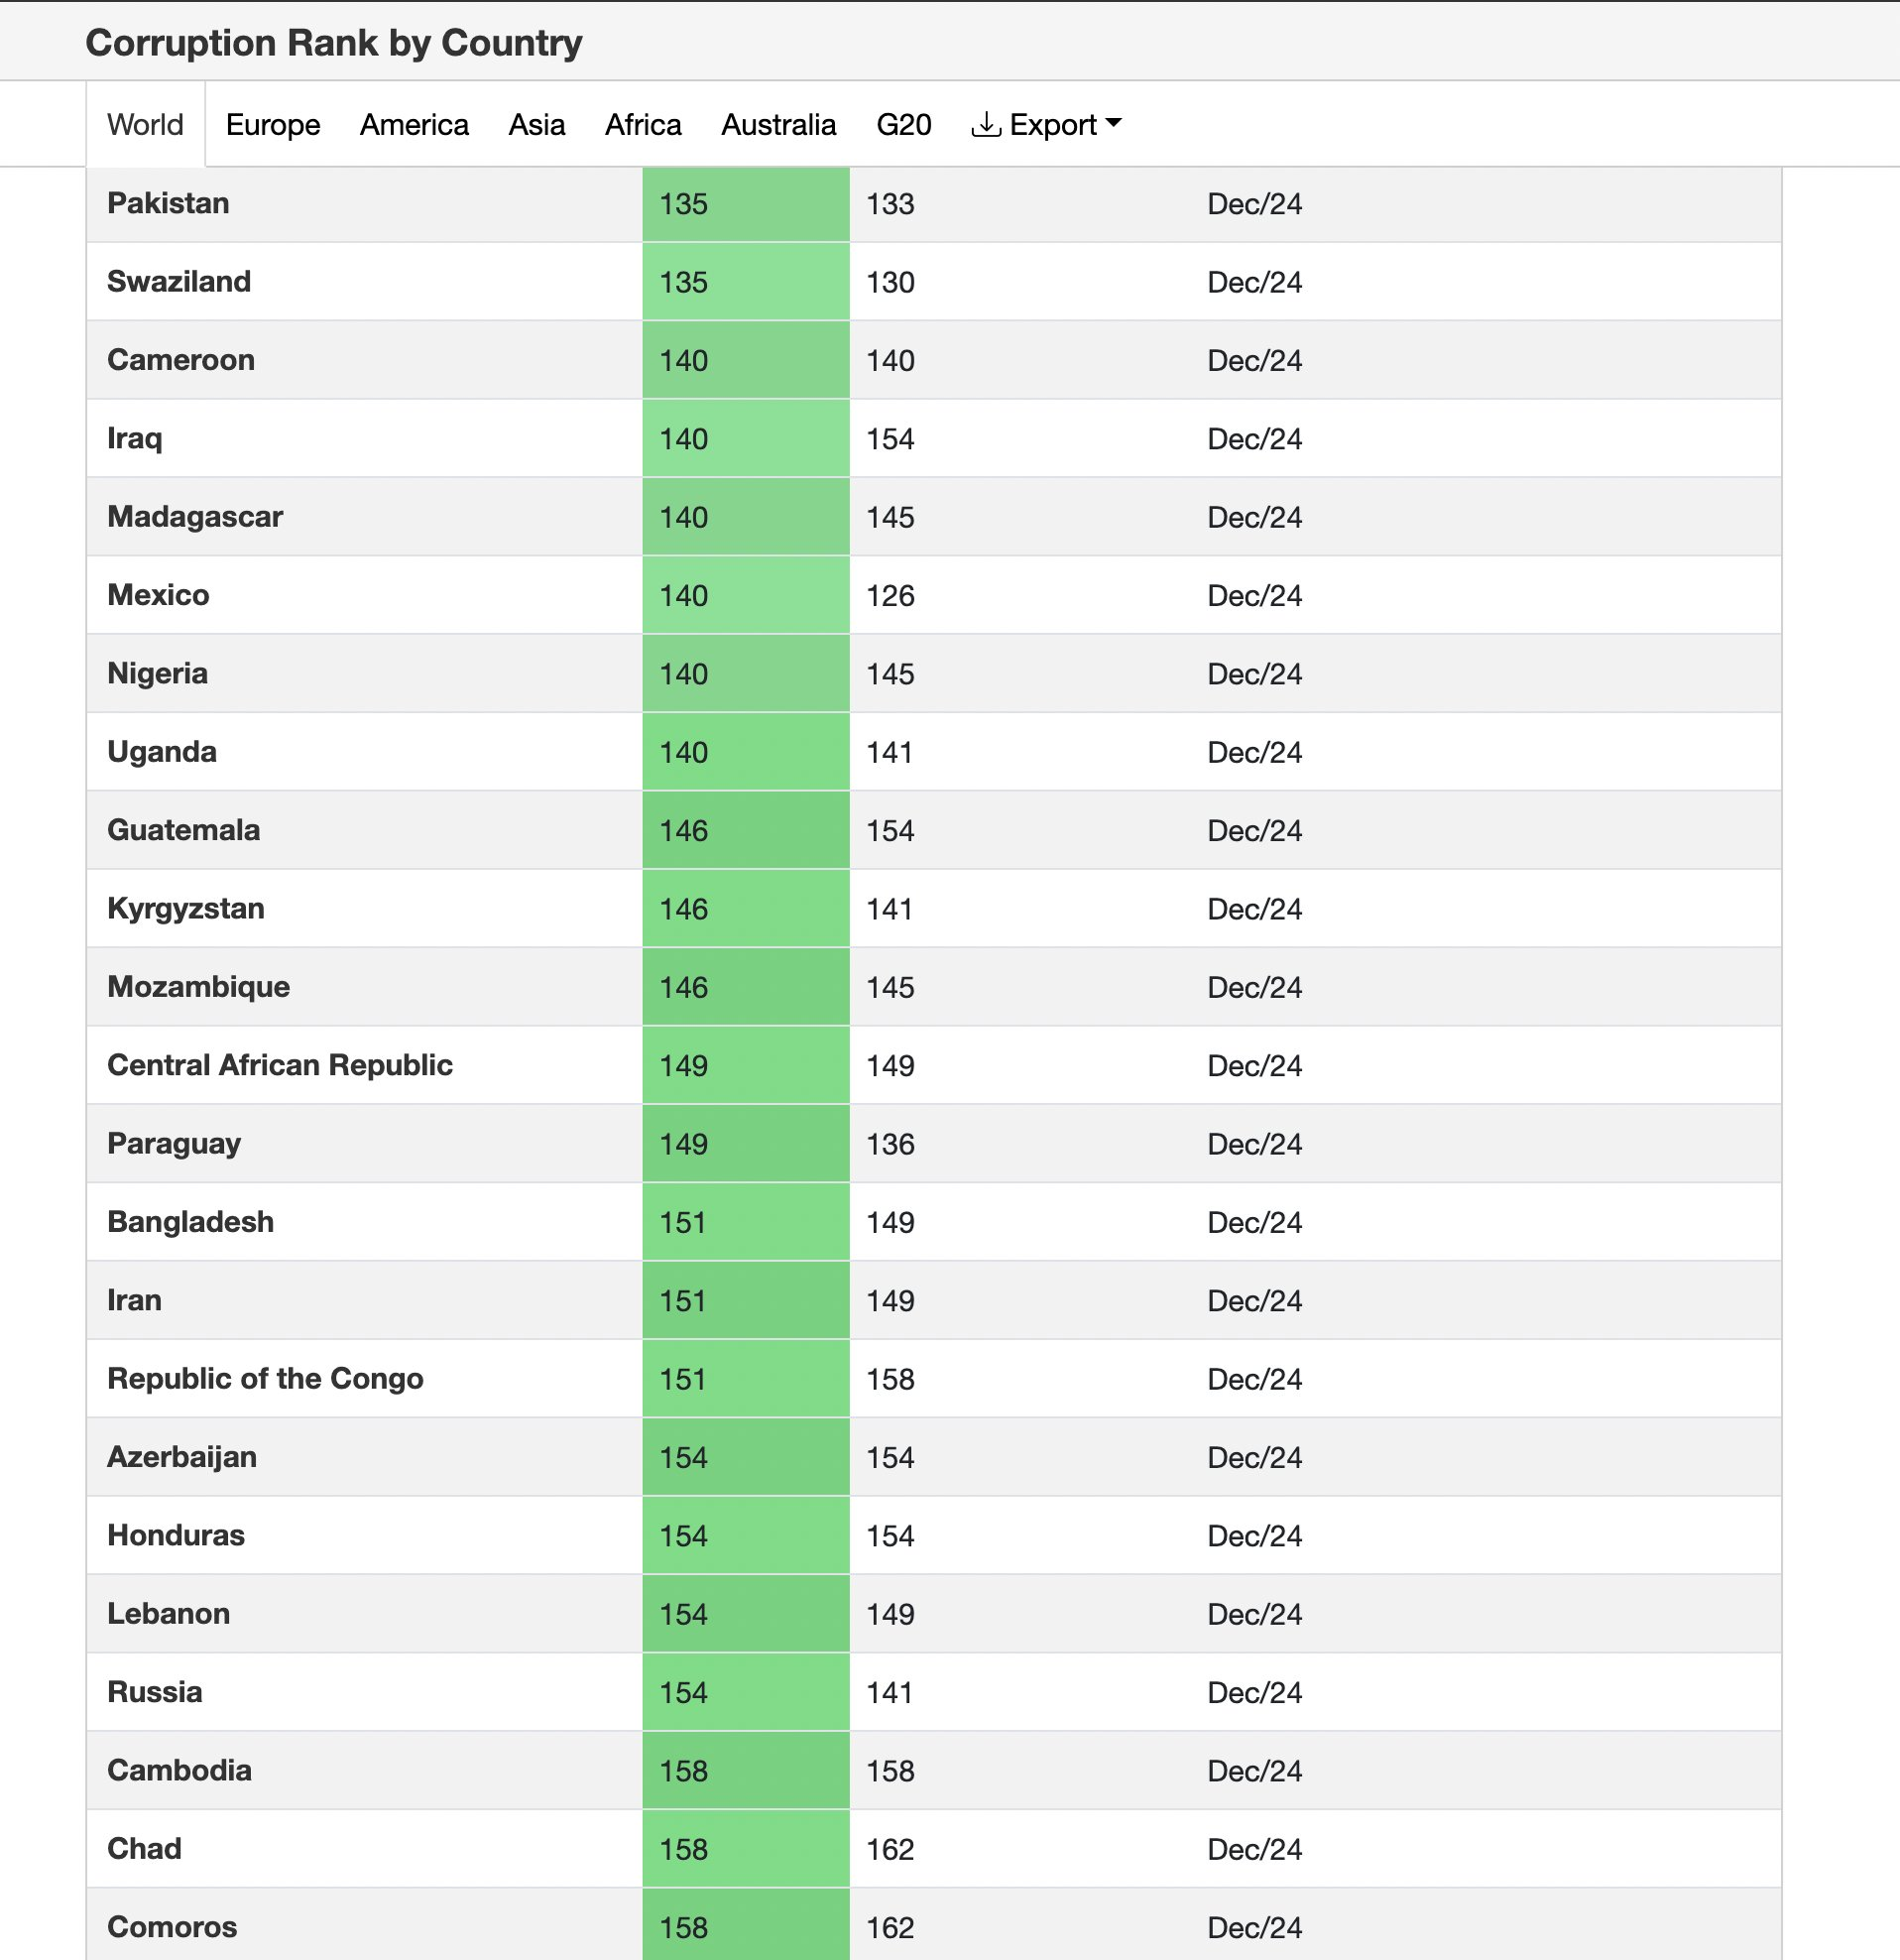Open the G20 tab
Image resolution: width=1900 pixels, height=1960 pixels.
(904, 125)
